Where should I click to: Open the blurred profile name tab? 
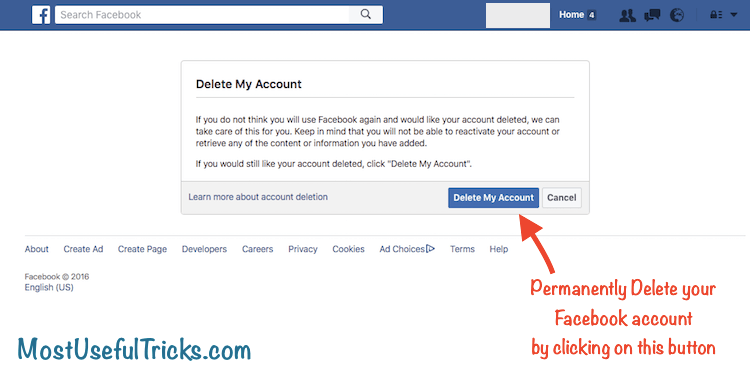[518, 15]
